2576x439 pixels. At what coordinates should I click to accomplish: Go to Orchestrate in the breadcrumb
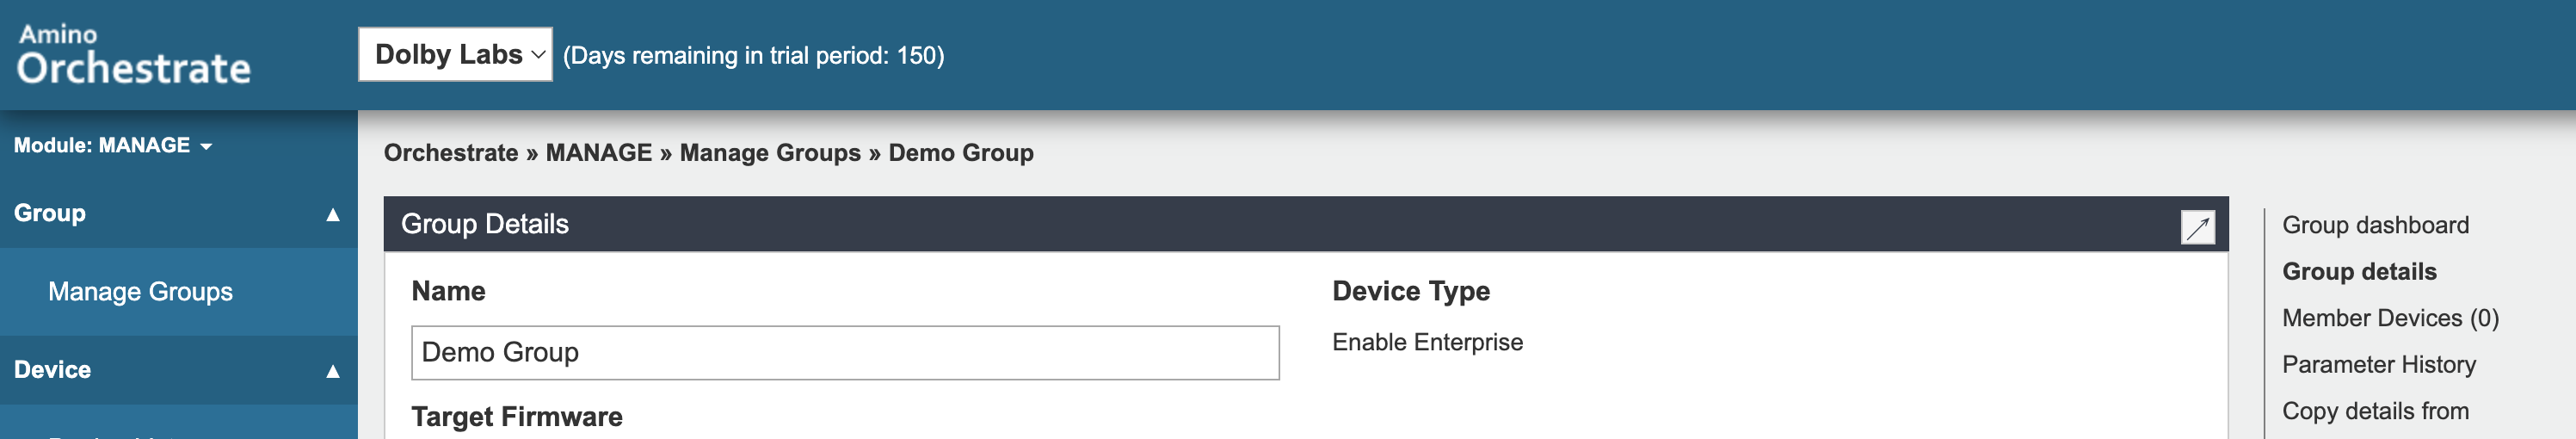click(450, 153)
